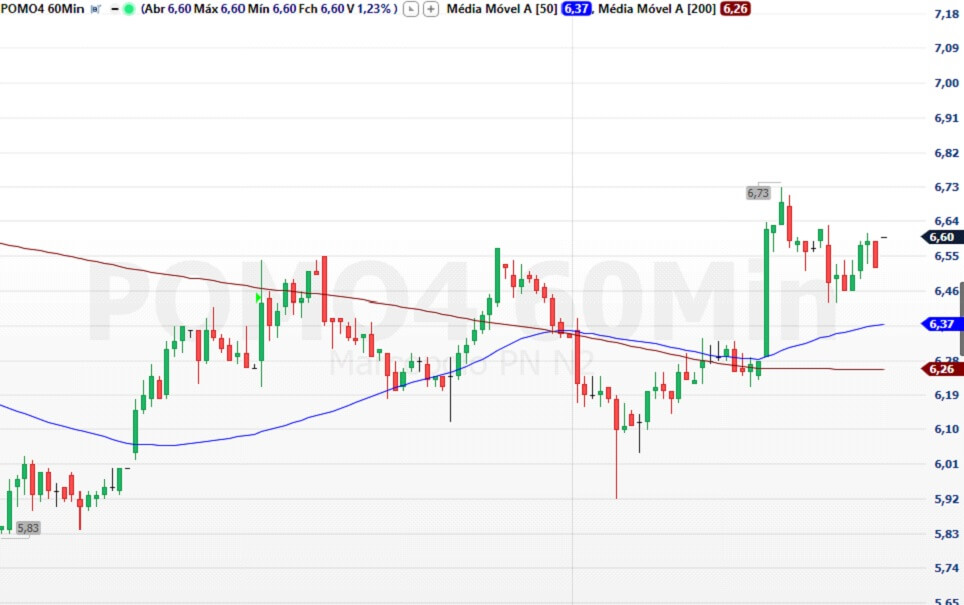Image resolution: width=964 pixels, height=605 pixels.
Task: Click the black 6,60 current price tag
Action: point(940,237)
